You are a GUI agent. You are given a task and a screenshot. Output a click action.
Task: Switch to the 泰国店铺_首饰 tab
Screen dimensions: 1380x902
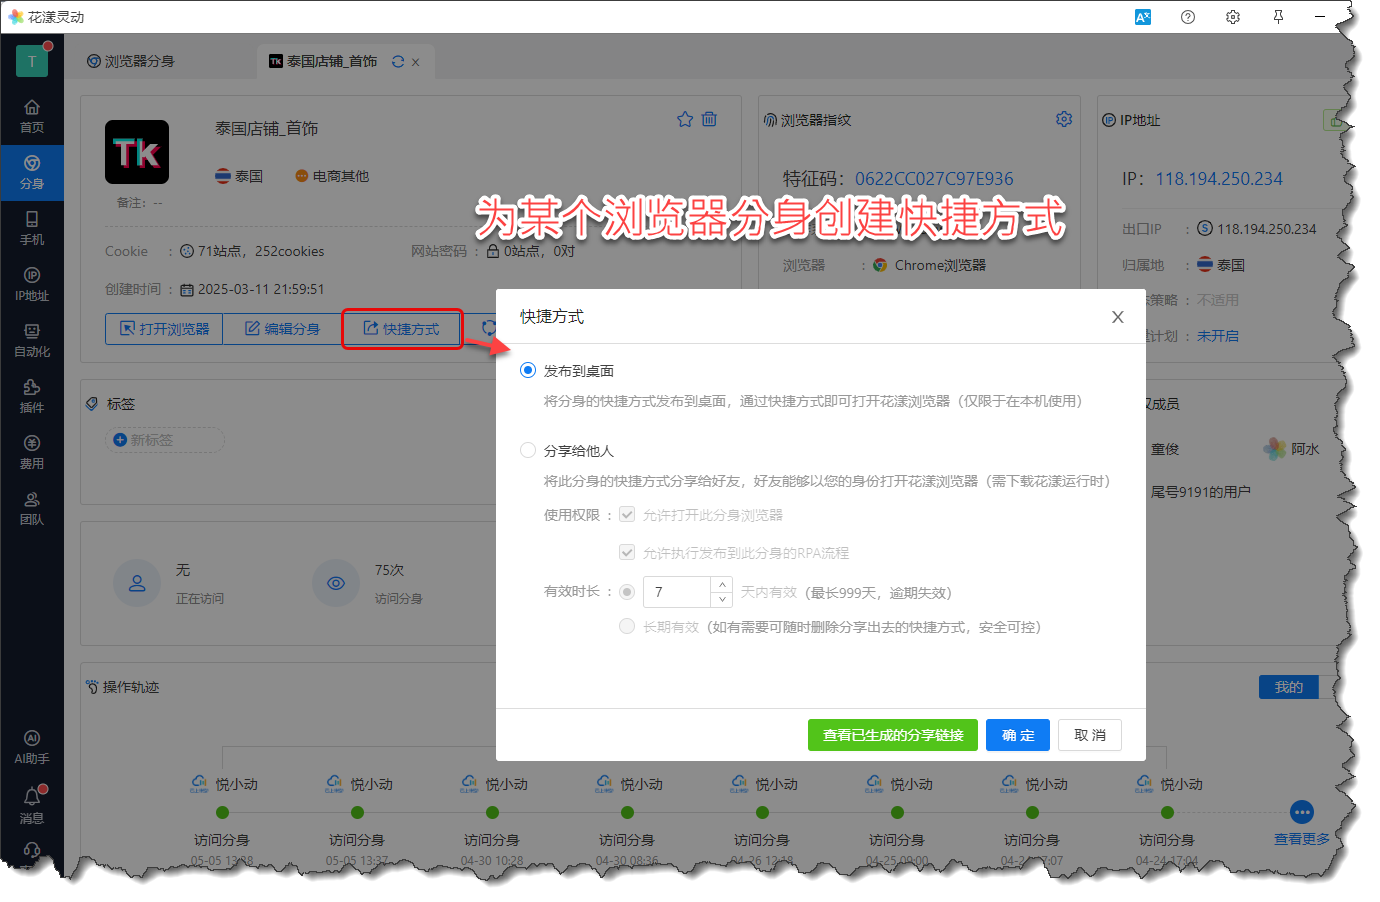coord(323,61)
